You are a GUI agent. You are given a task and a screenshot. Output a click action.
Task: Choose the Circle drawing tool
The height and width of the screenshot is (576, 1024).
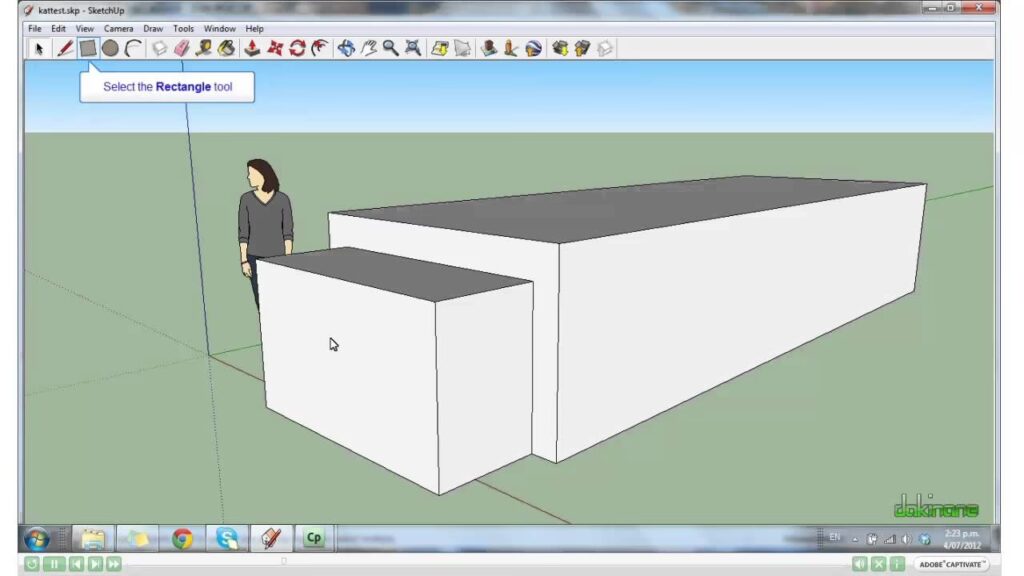(110, 47)
